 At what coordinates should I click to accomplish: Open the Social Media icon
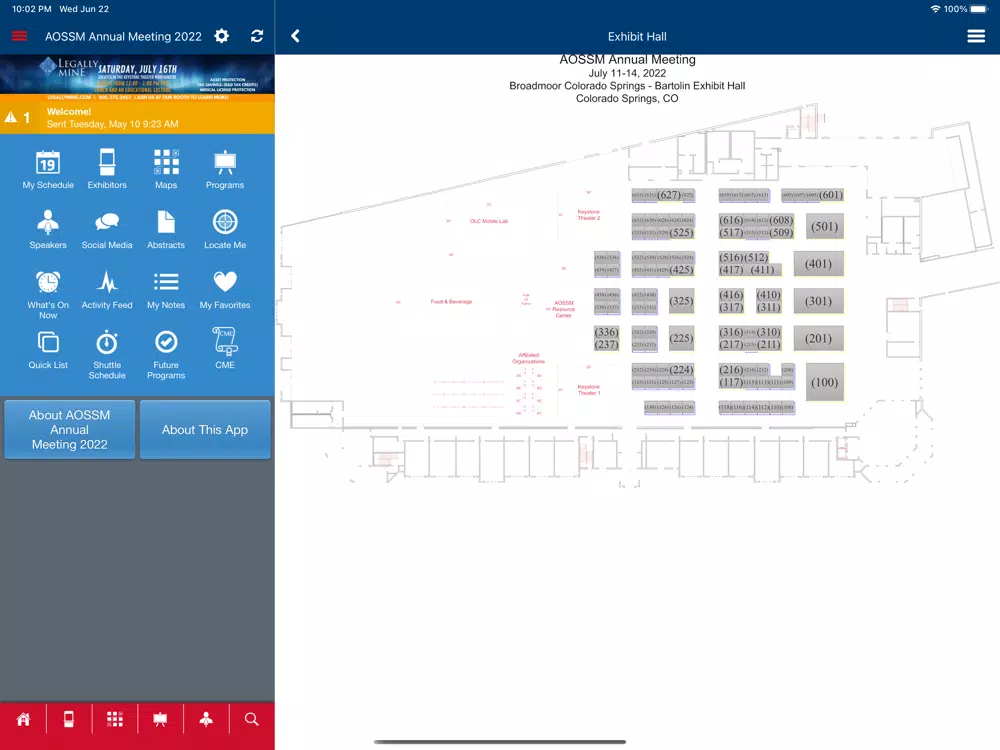(107, 222)
